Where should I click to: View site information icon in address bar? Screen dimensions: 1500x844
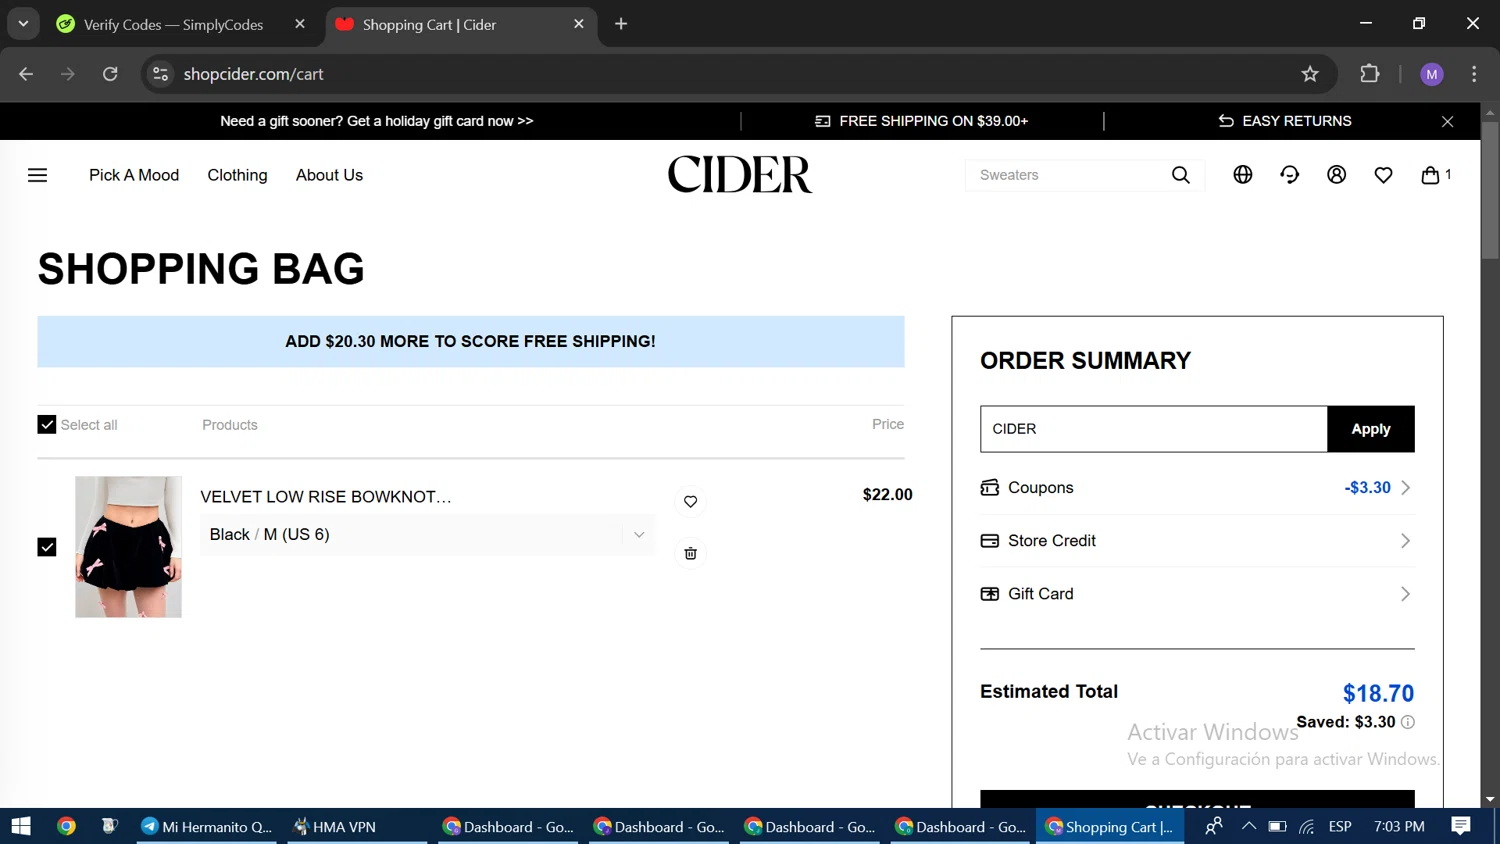click(x=160, y=74)
